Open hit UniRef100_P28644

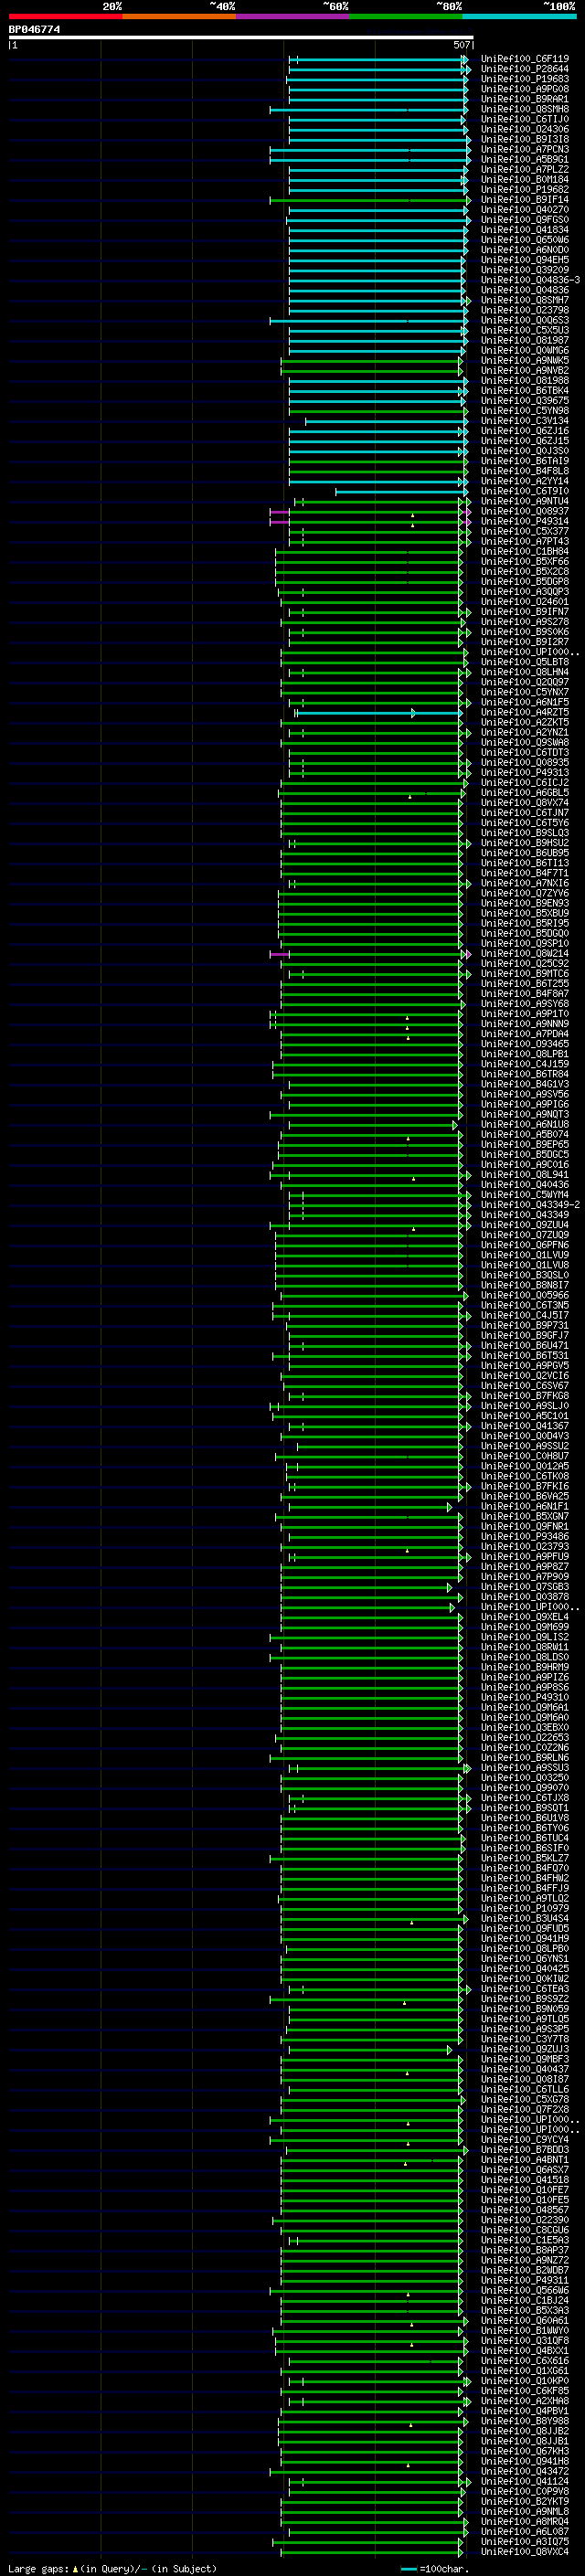click(525, 69)
